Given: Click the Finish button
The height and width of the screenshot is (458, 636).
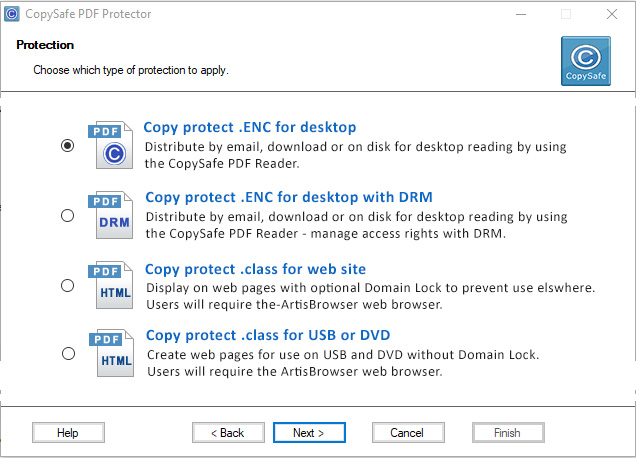Looking at the screenshot, I should tap(508, 433).
